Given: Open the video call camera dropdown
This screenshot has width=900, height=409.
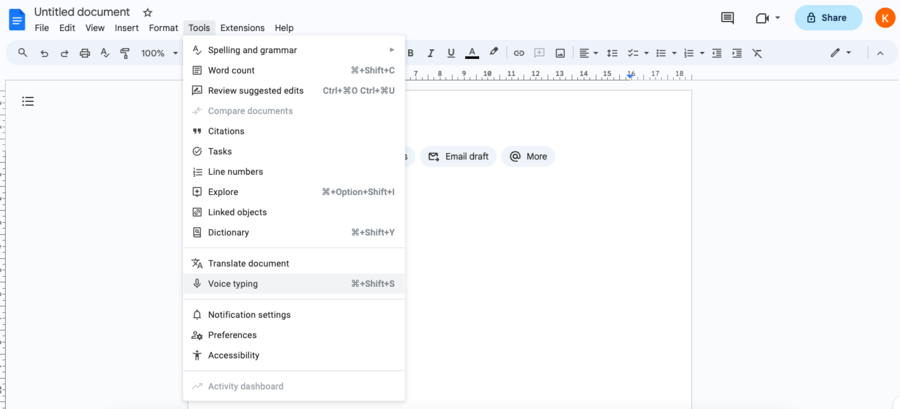Looking at the screenshot, I should click(x=768, y=18).
